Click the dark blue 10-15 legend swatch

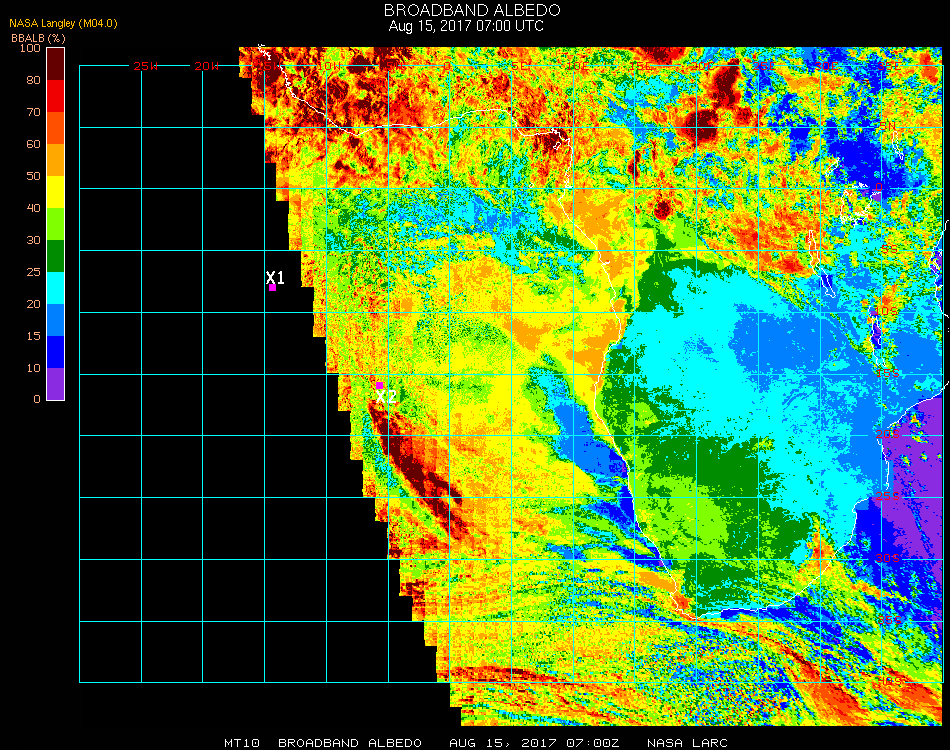(x=56, y=352)
